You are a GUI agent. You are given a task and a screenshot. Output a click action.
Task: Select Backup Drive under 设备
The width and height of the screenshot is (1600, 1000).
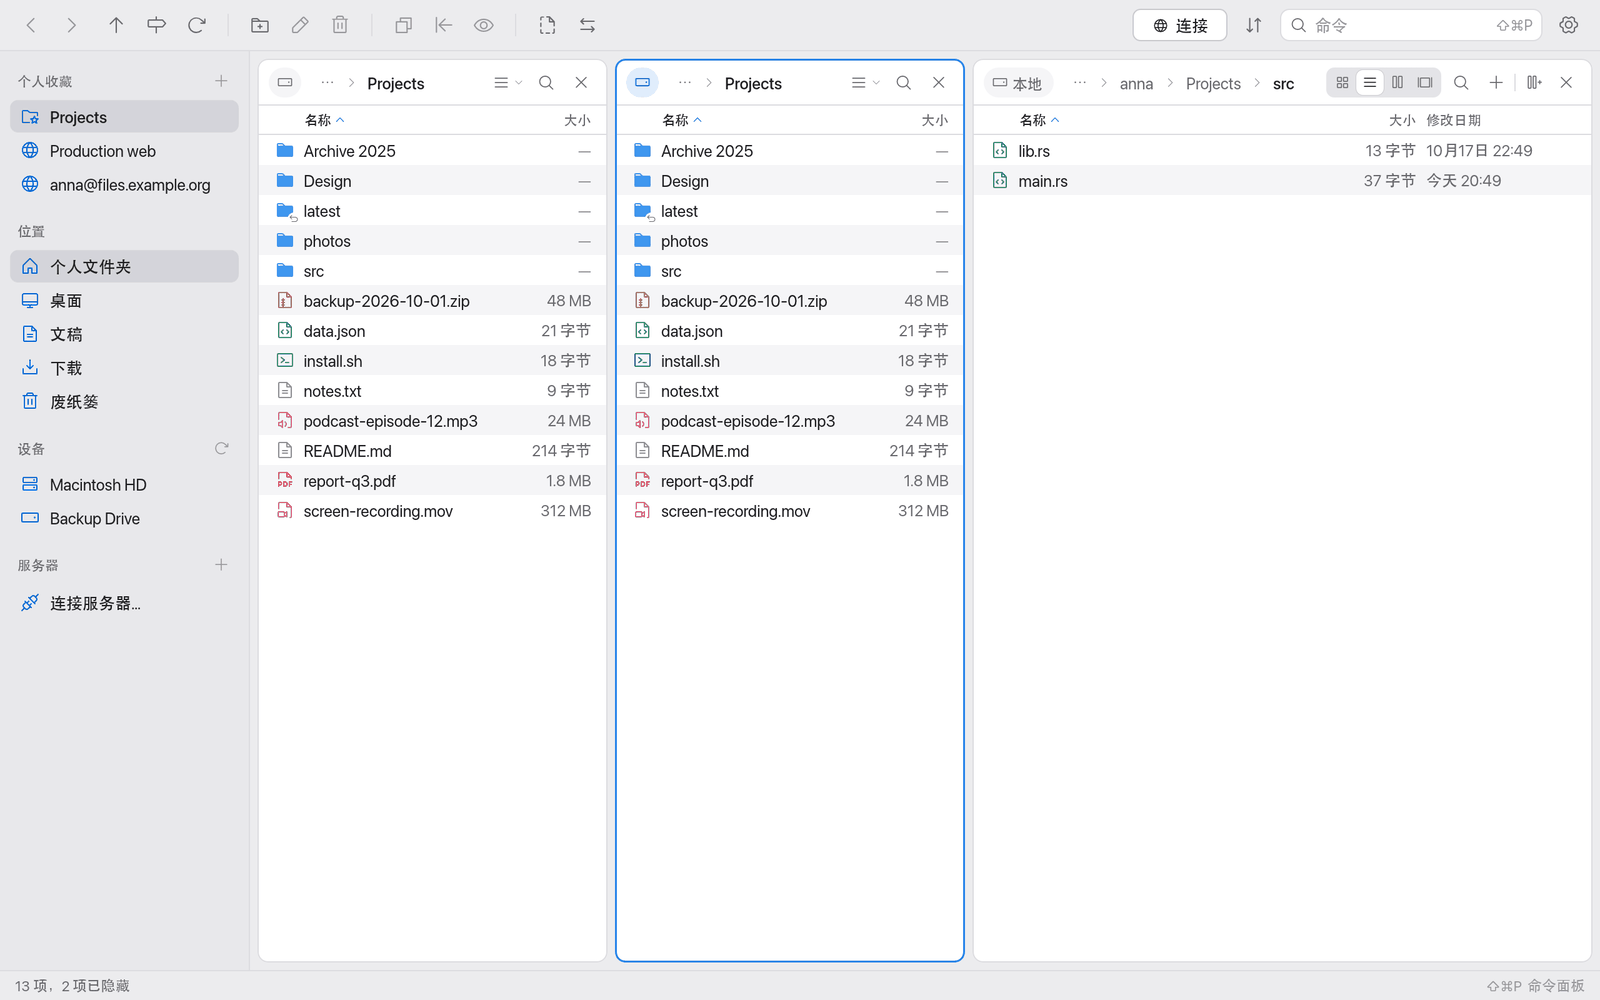pyautogui.click(x=124, y=519)
